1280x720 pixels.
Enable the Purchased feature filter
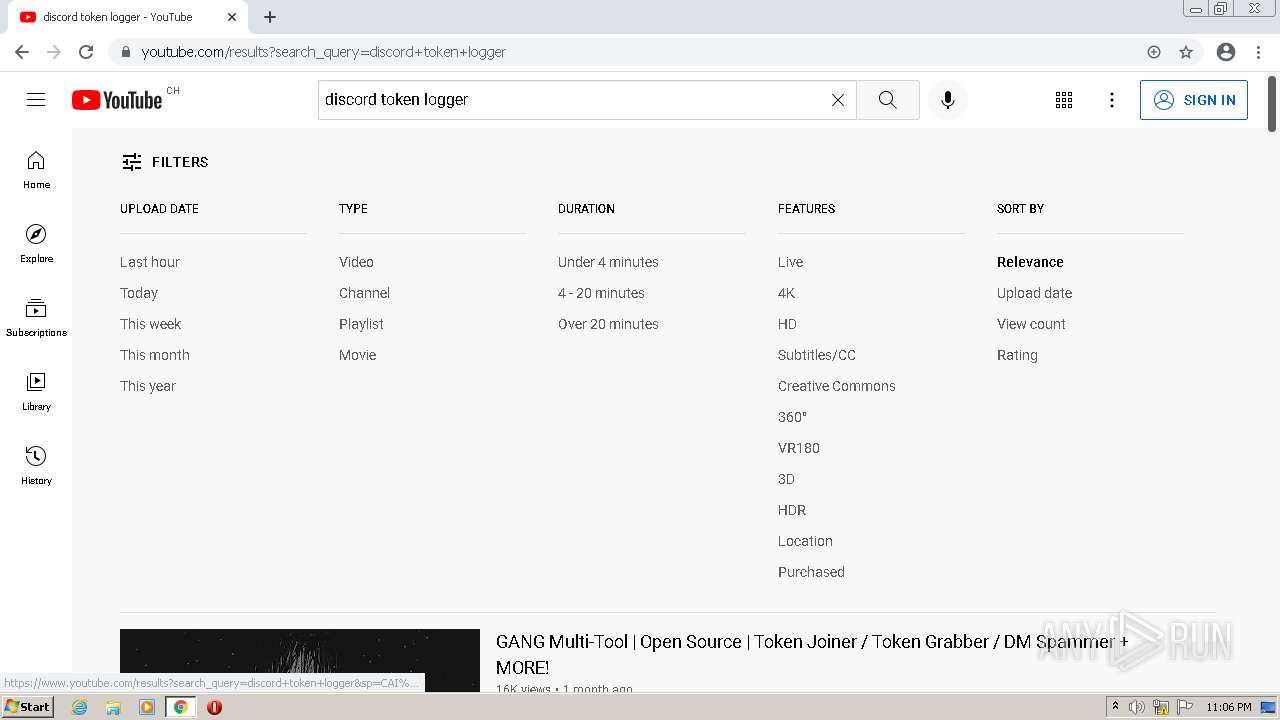coord(811,572)
